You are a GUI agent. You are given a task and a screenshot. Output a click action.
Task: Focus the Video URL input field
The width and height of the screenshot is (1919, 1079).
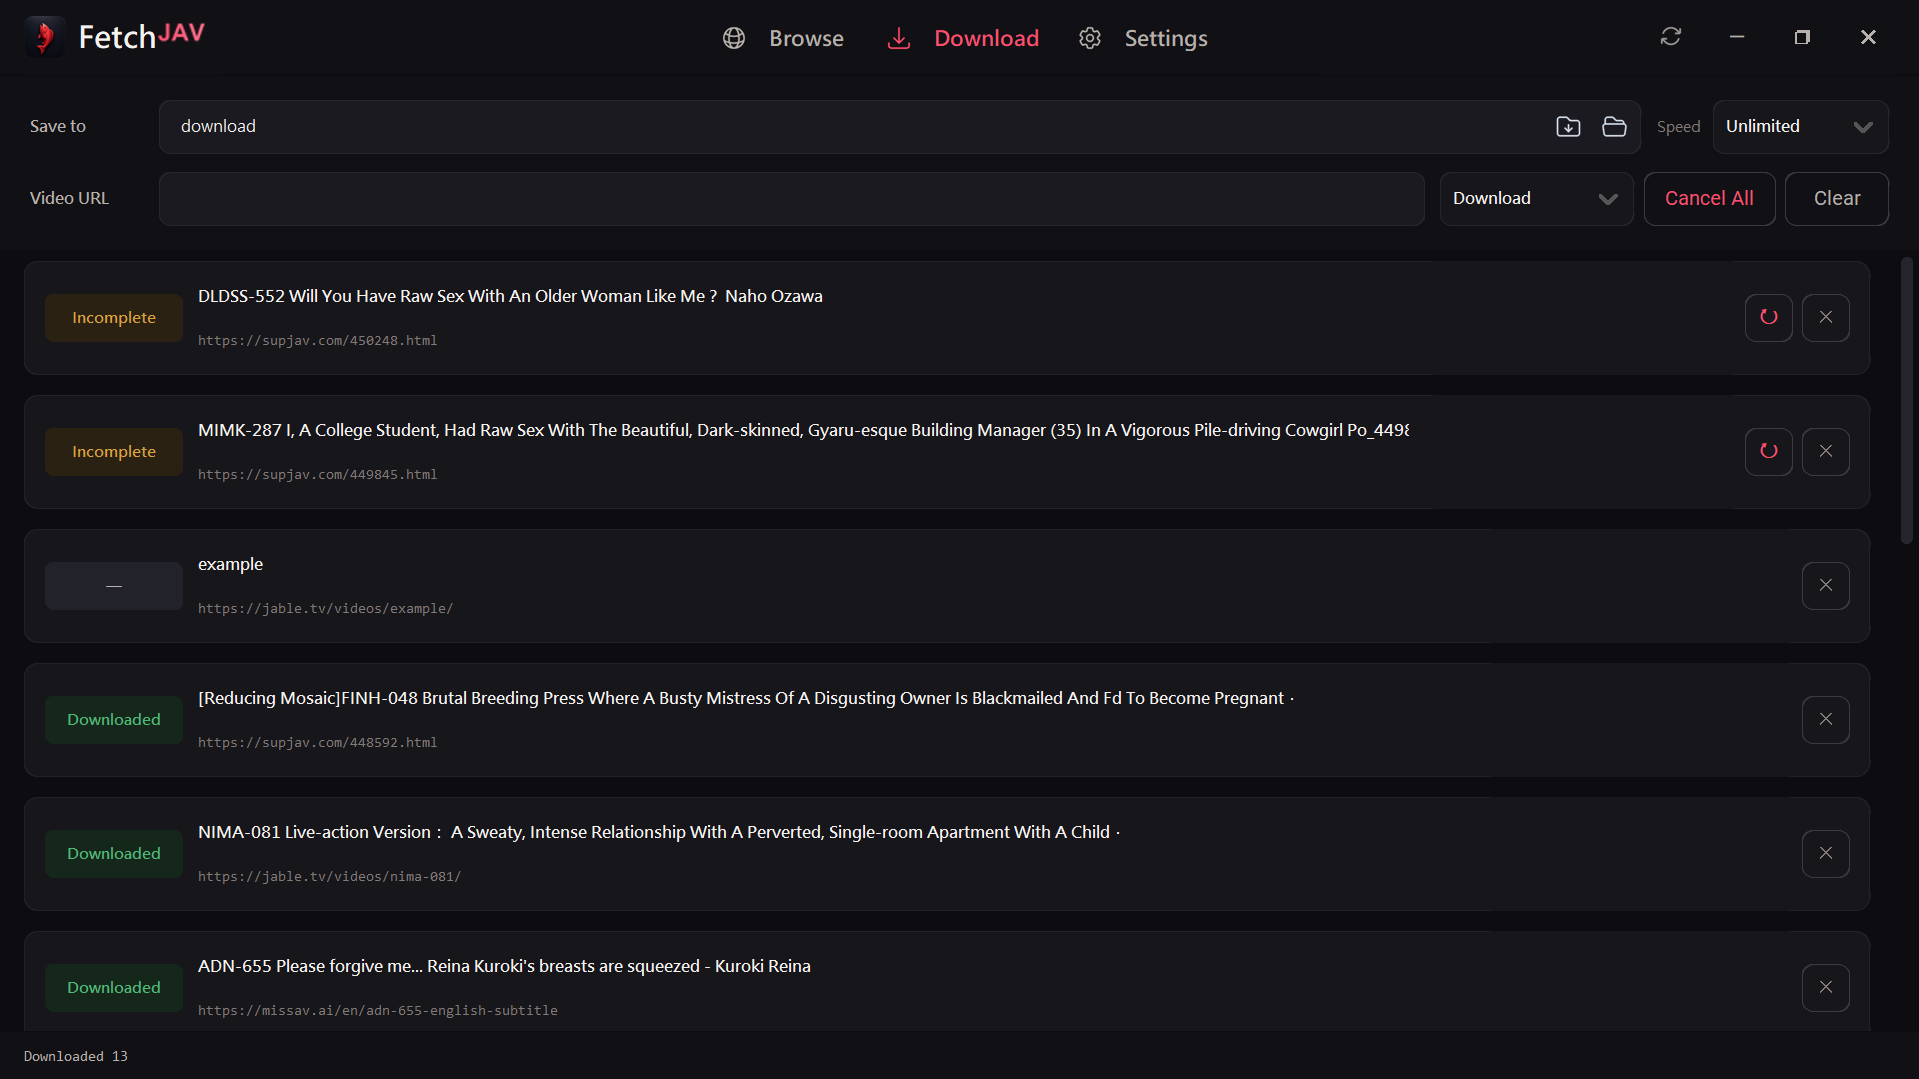click(x=791, y=199)
